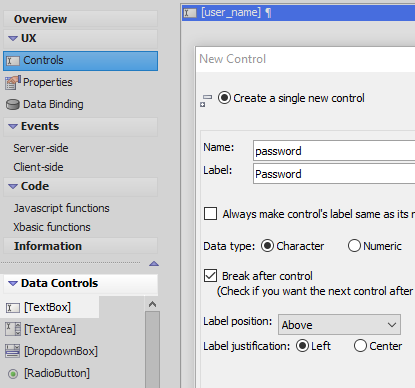
Task: Open Client-side events
Action: tap(38, 167)
